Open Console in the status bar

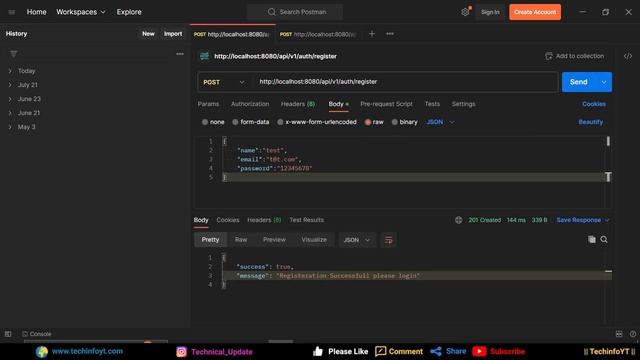tap(37, 334)
